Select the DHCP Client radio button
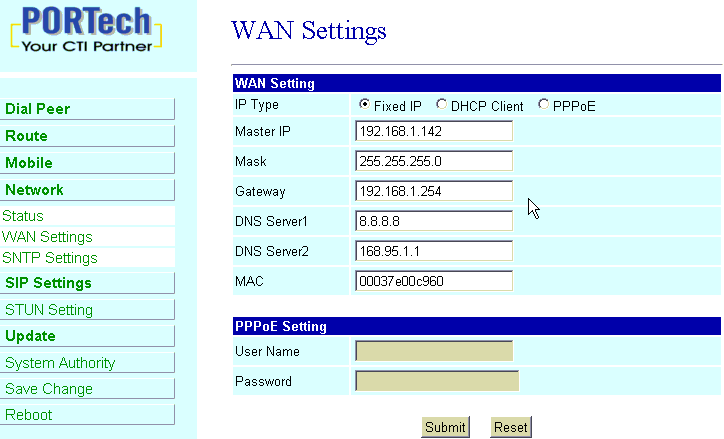724x439 pixels. coord(441,105)
